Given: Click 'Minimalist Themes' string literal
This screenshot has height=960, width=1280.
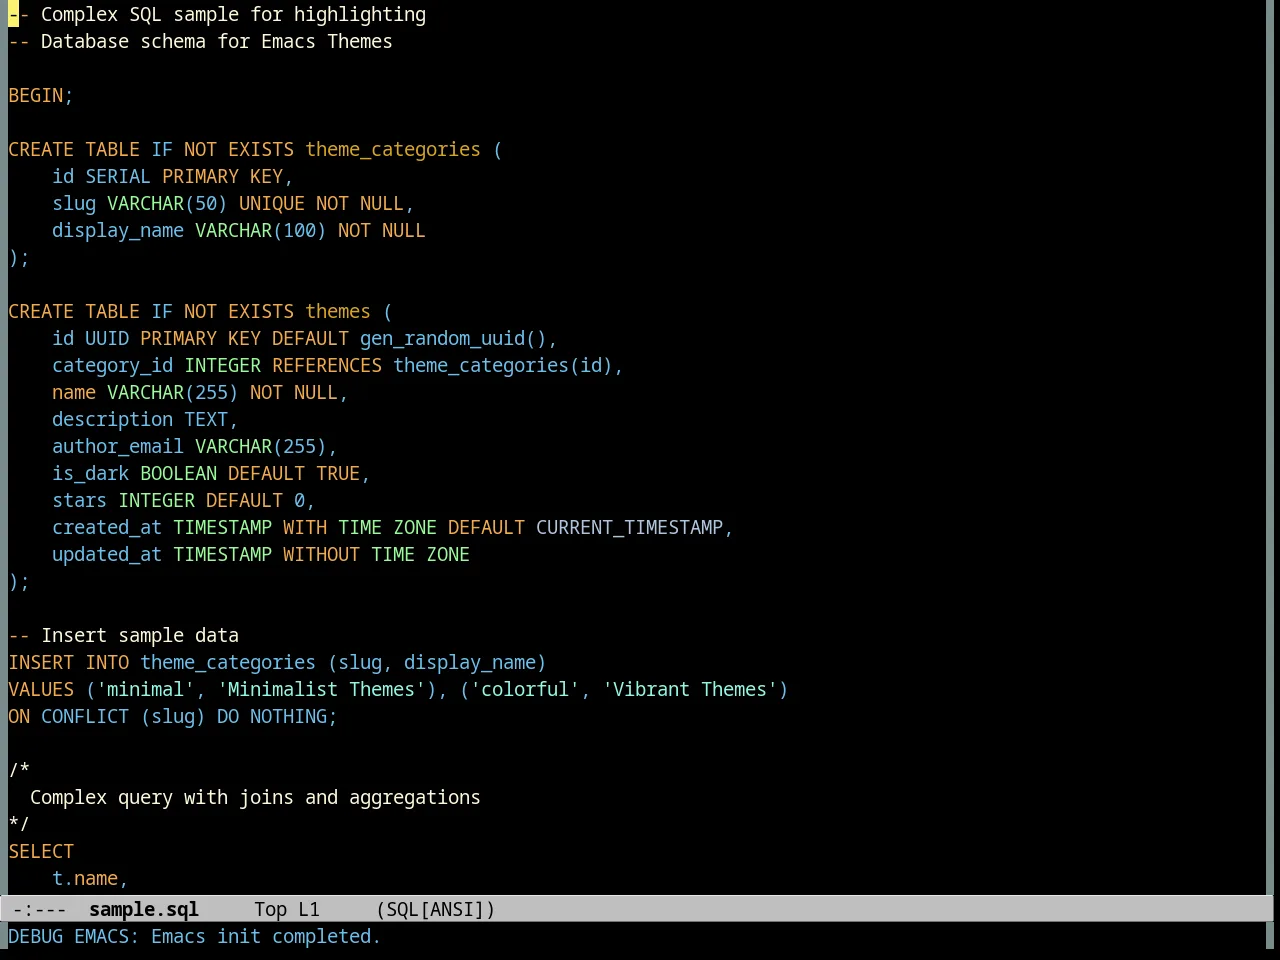Looking at the screenshot, I should tap(321, 689).
